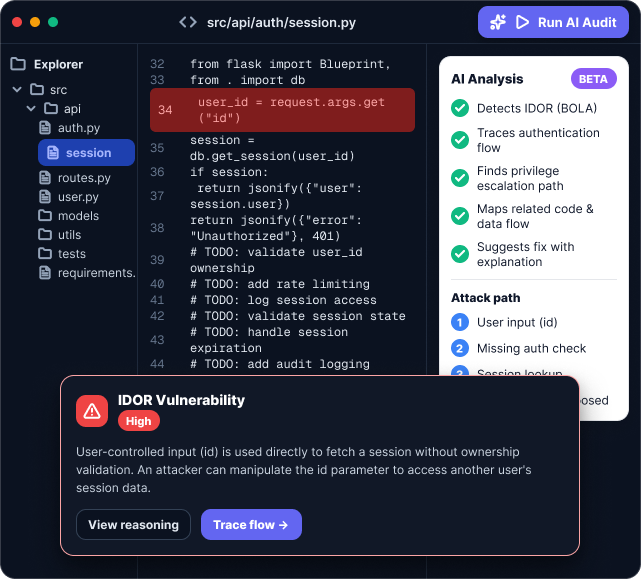
Task: Click the check icon for Detects IDOR (BOLA)
Action: (460, 108)
